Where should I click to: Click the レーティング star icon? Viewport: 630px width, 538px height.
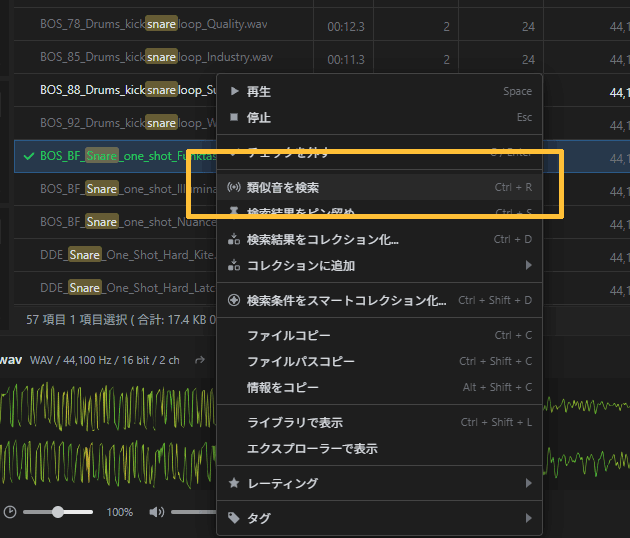point(234,483)
